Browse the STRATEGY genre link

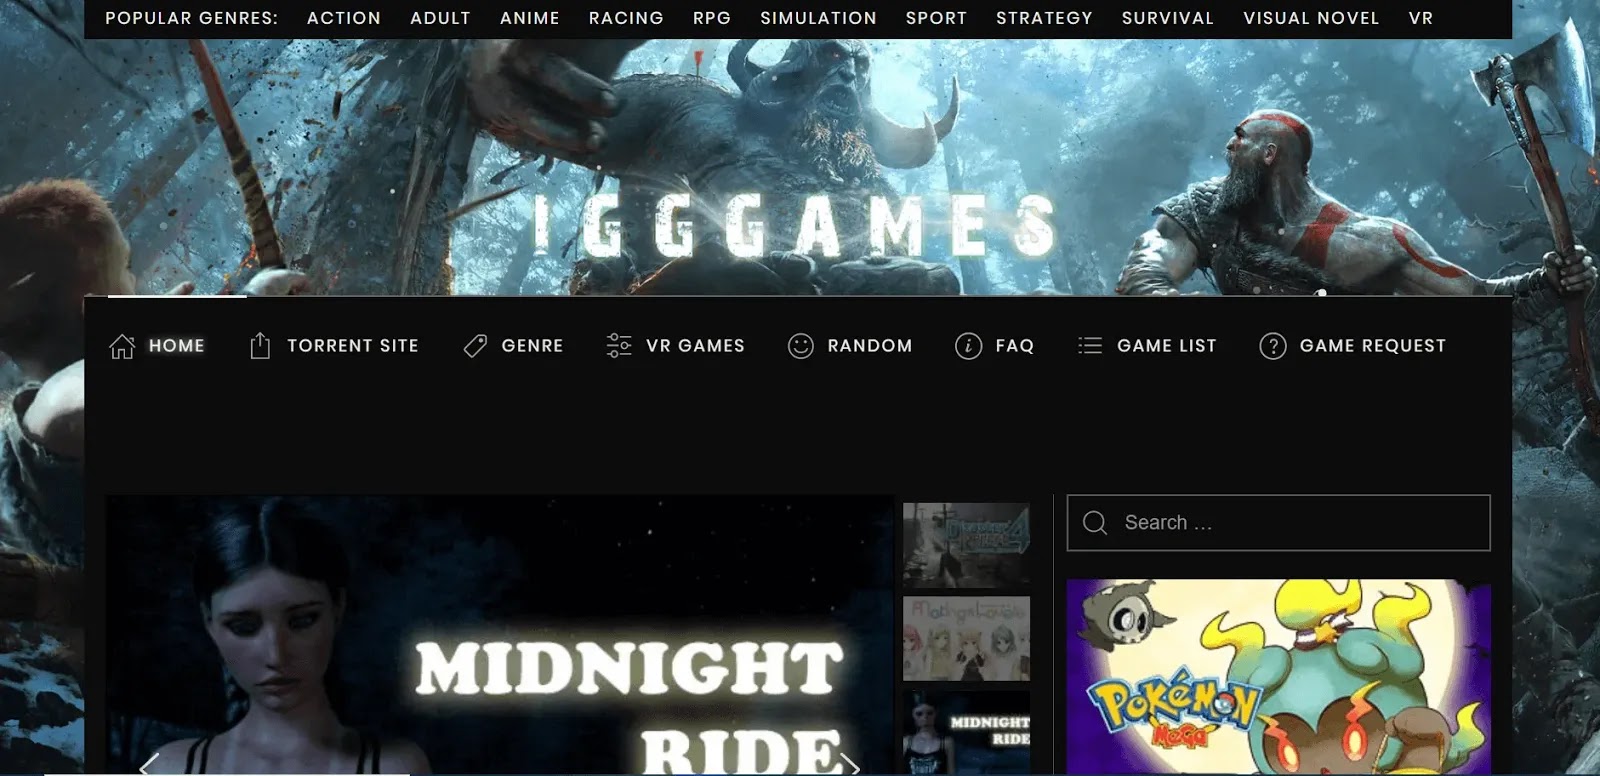point(1044,18)
